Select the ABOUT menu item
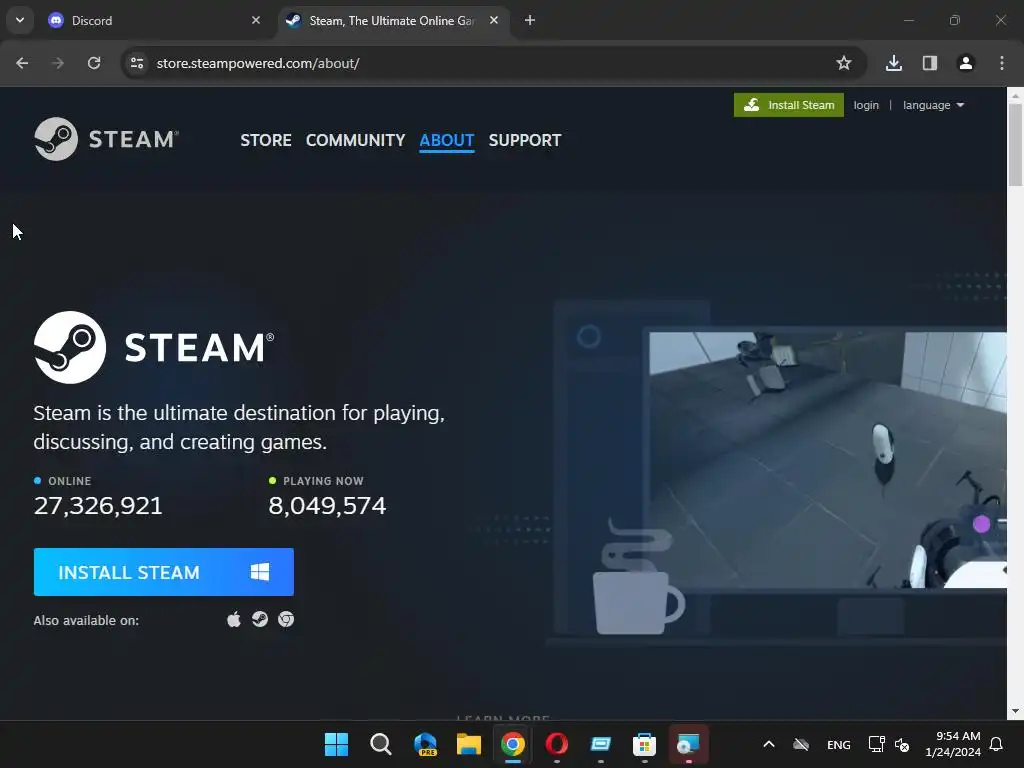Viewport: 1024px width, 768px height. [x=447, y=140]
